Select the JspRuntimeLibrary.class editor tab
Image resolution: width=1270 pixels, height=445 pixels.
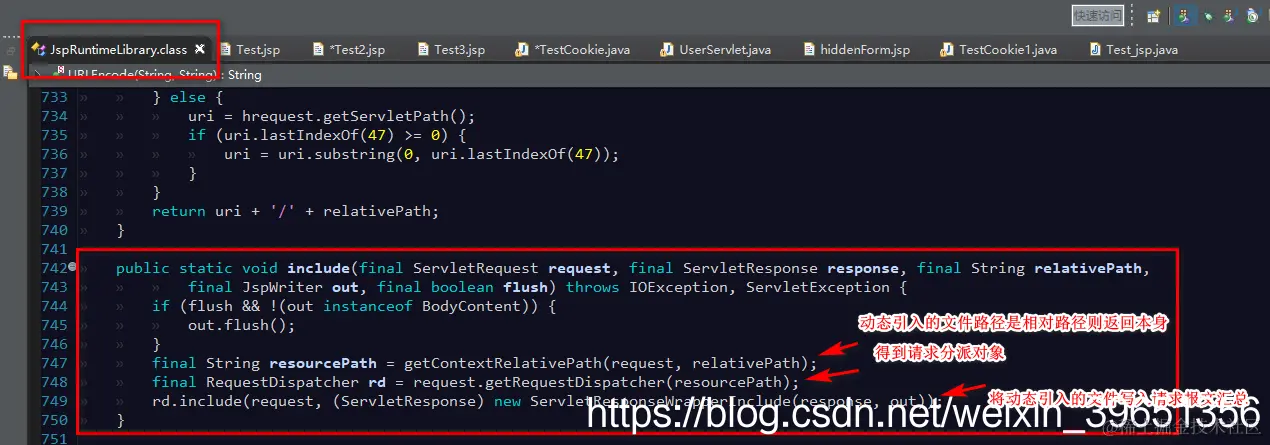coord(119,49)
